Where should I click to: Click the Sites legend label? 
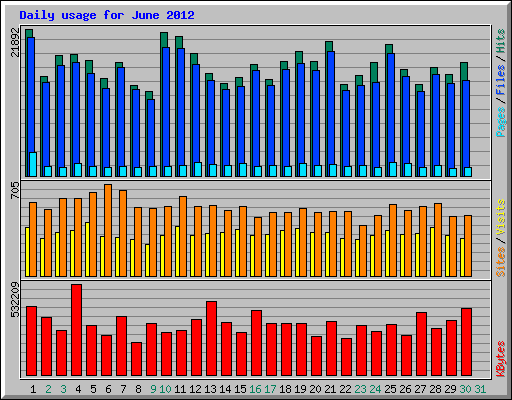501,262
